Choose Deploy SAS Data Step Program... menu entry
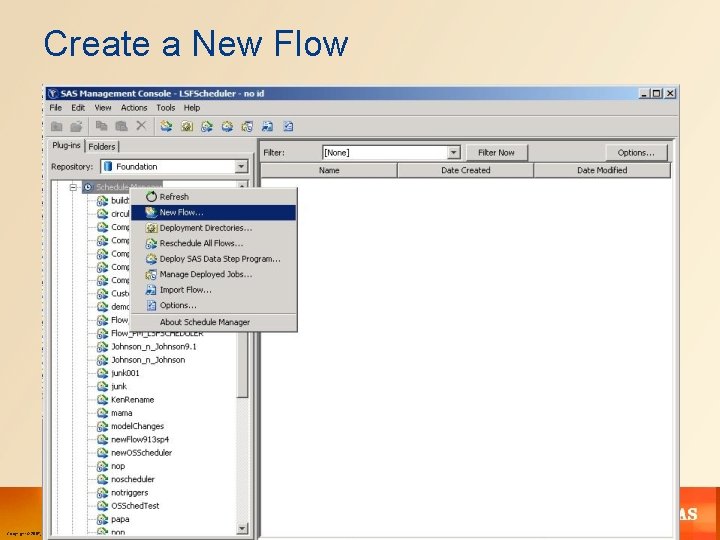720x540 pixels. coord(214,259)
